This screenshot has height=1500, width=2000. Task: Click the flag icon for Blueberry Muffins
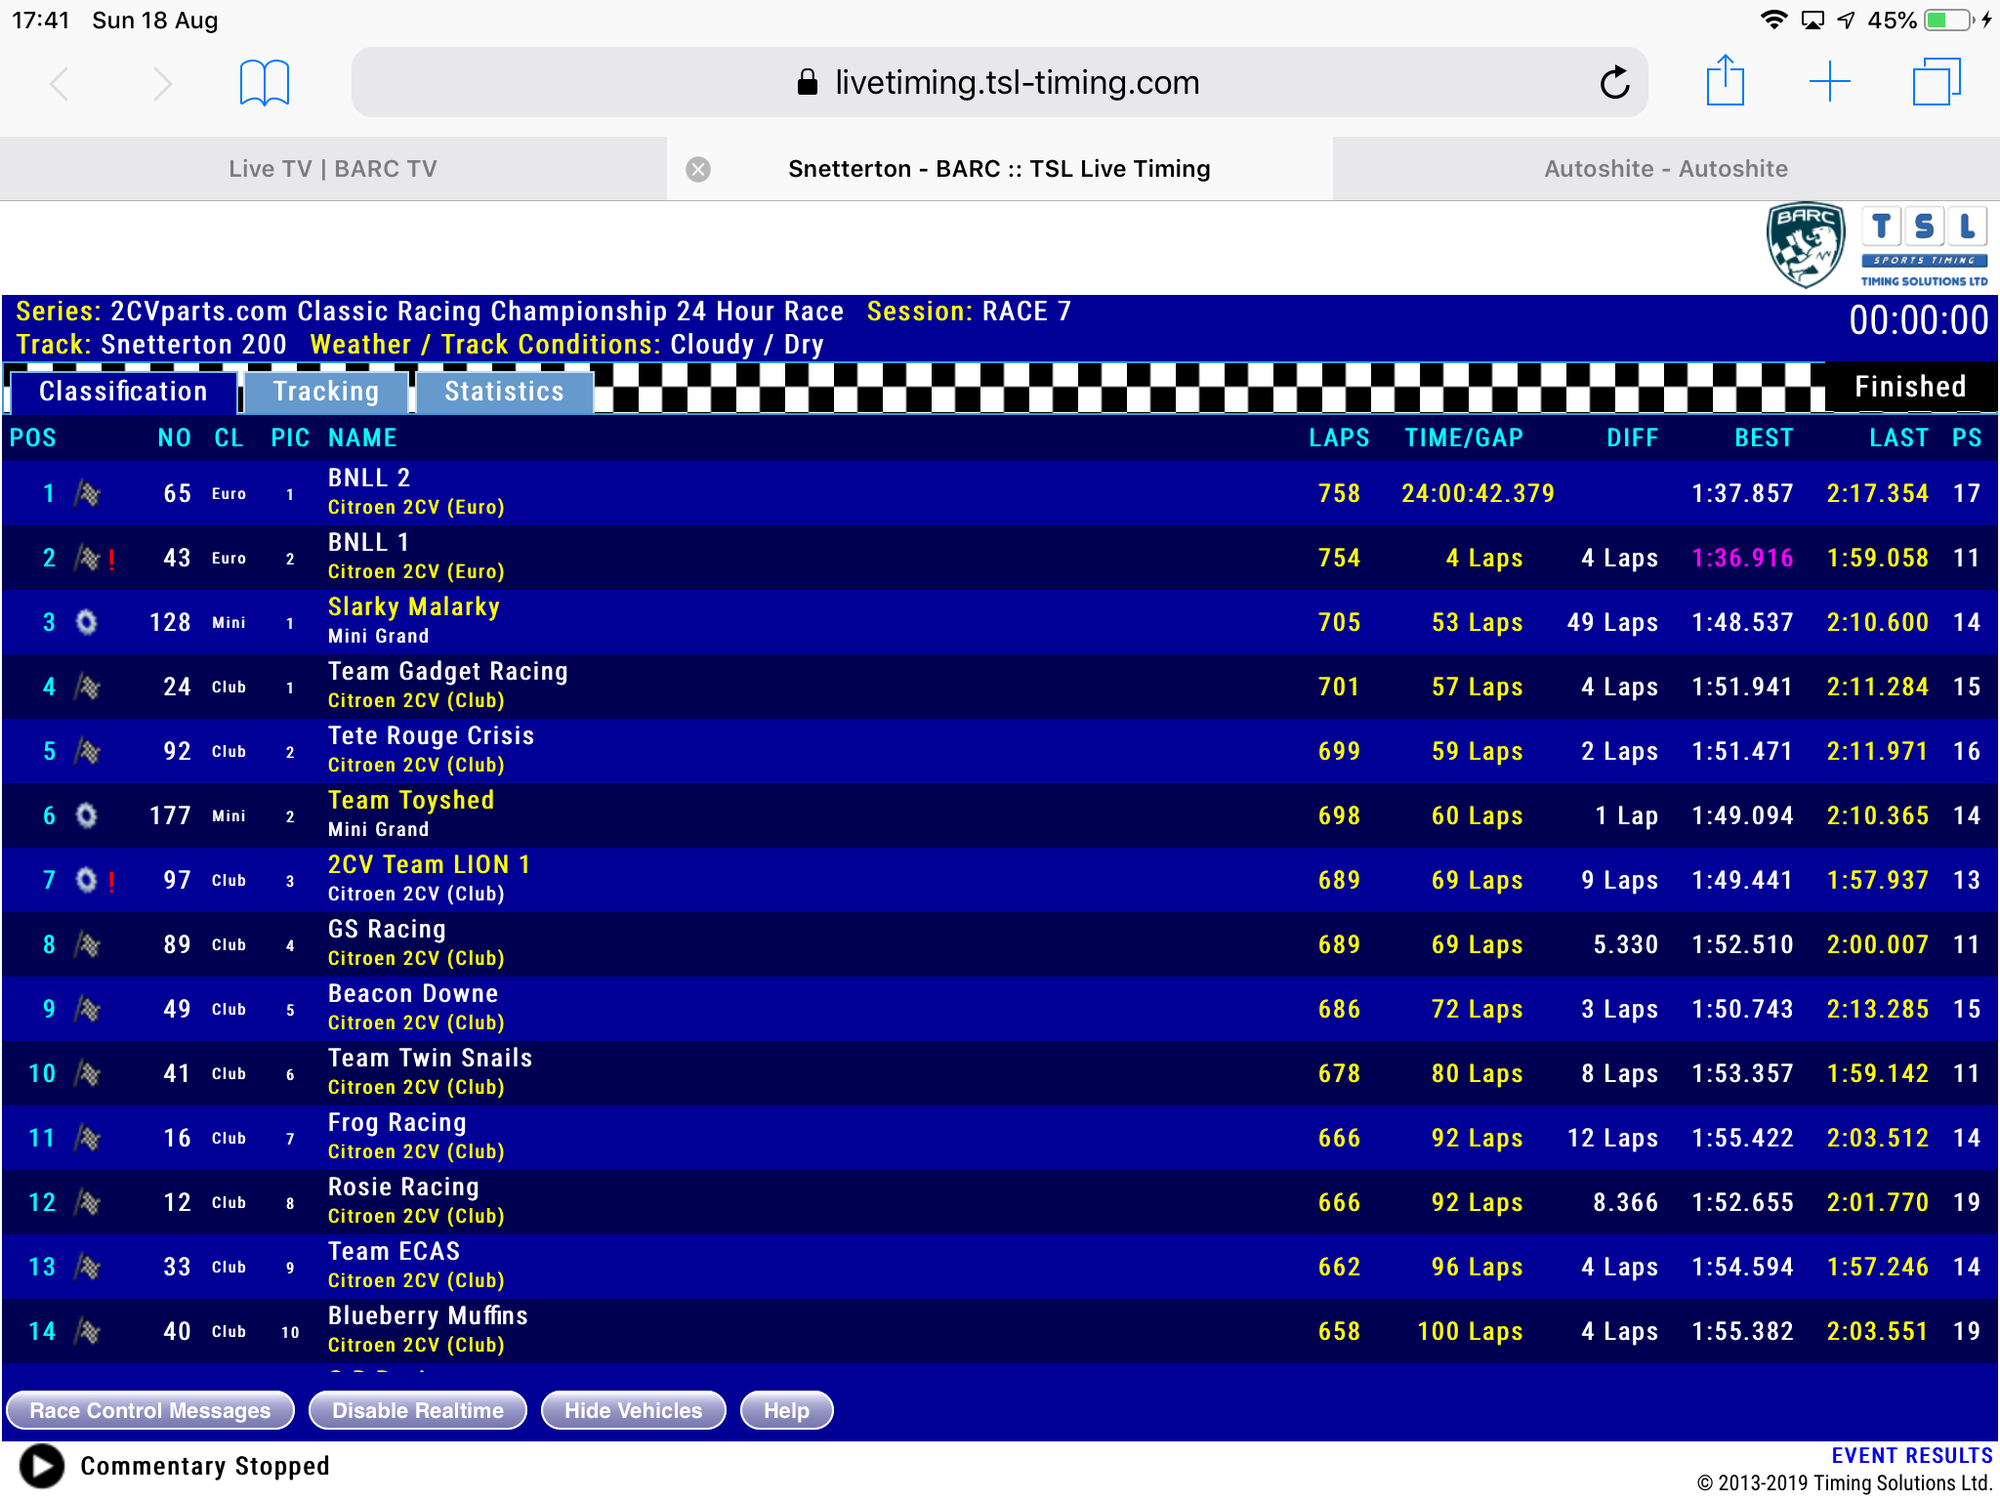click(88, 1331)
